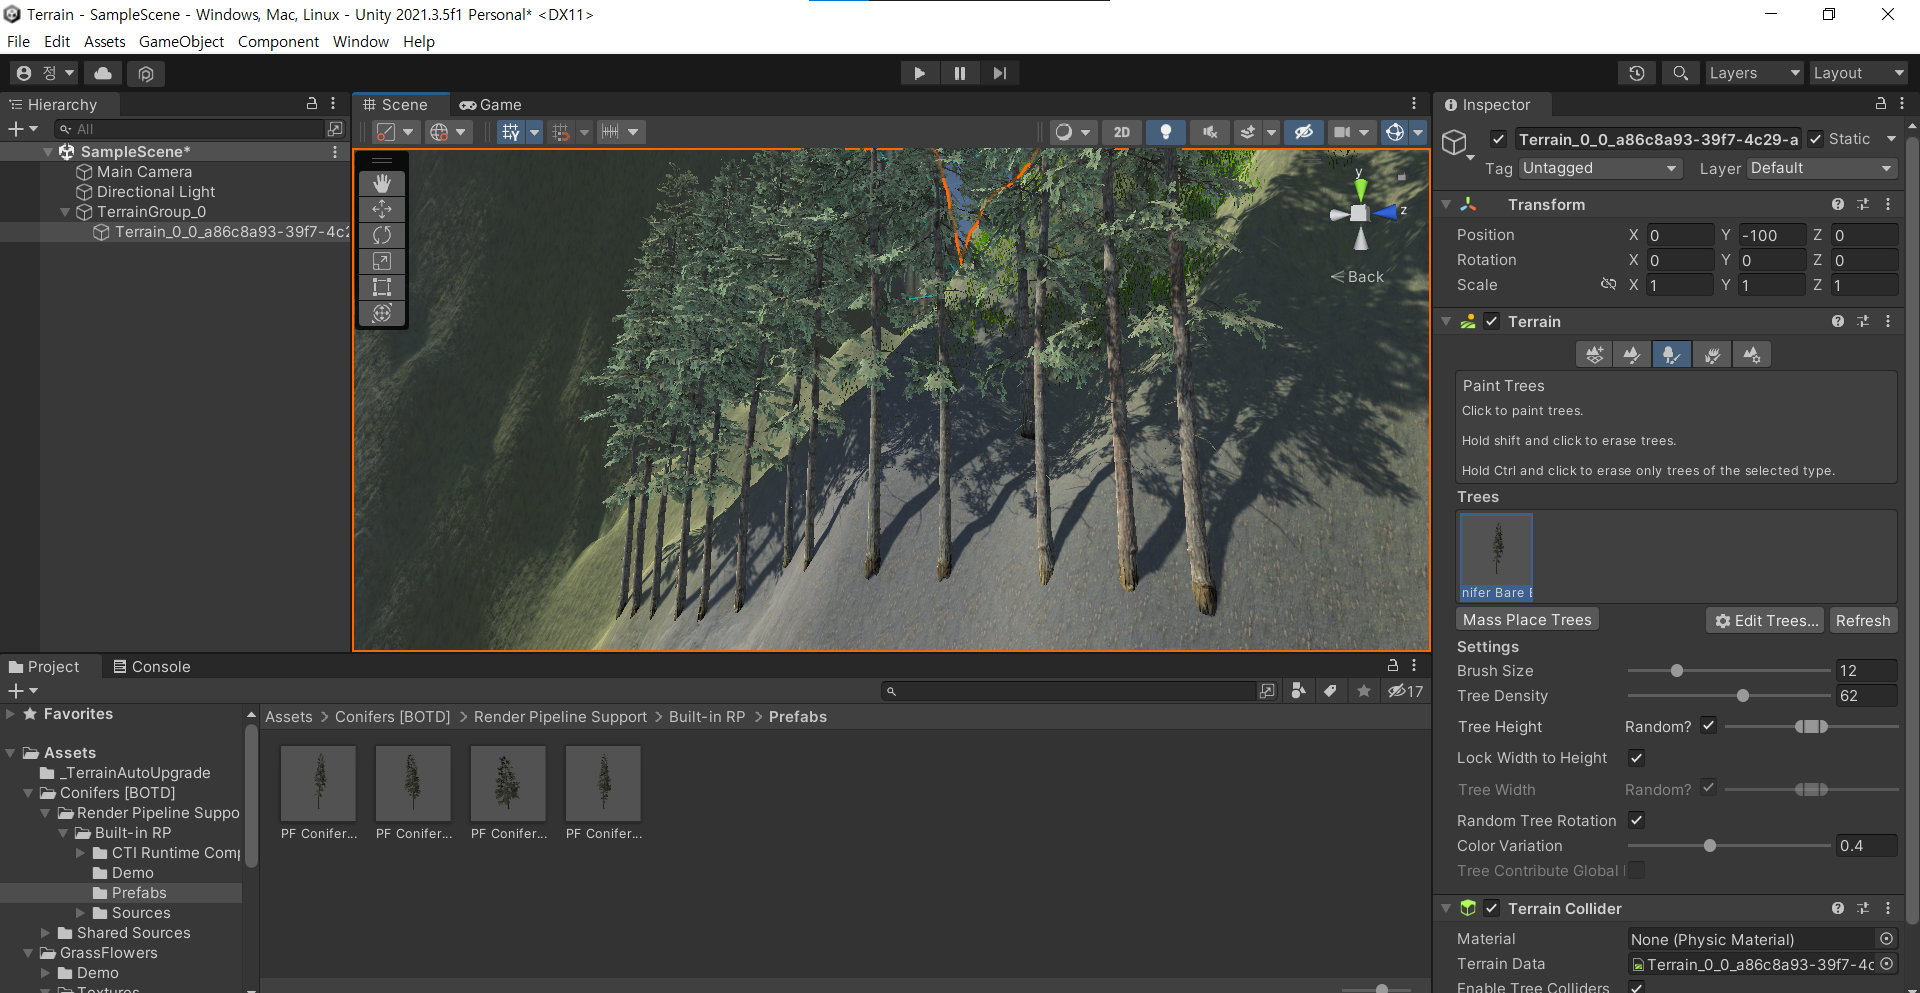Disable the Terrain component checkbox

(1491, 321)
